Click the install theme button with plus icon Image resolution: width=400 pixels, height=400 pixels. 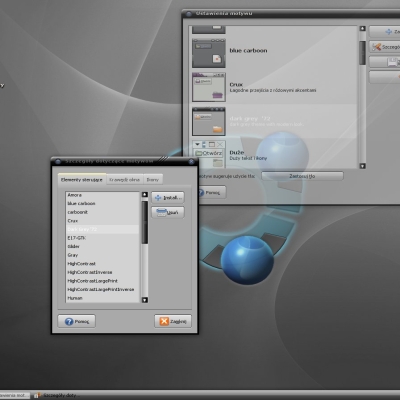click(x=385, y=32)
